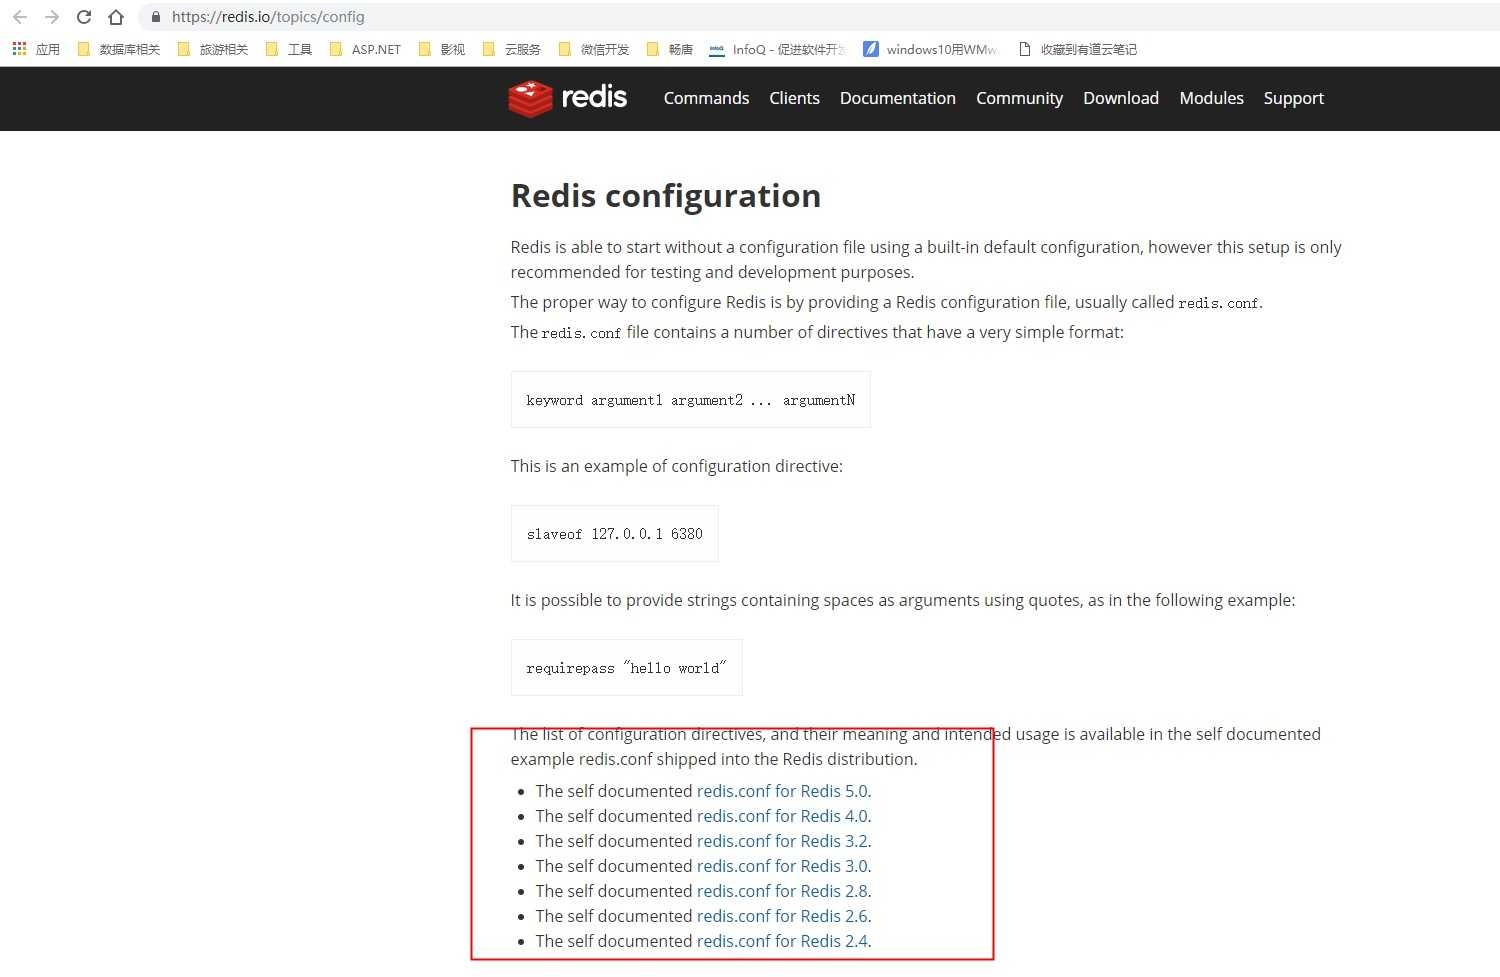Click 'It is possible to provide strings' sentence
Image resolution: width=1500 pixels, height=977 pixels.
(903, 600)
